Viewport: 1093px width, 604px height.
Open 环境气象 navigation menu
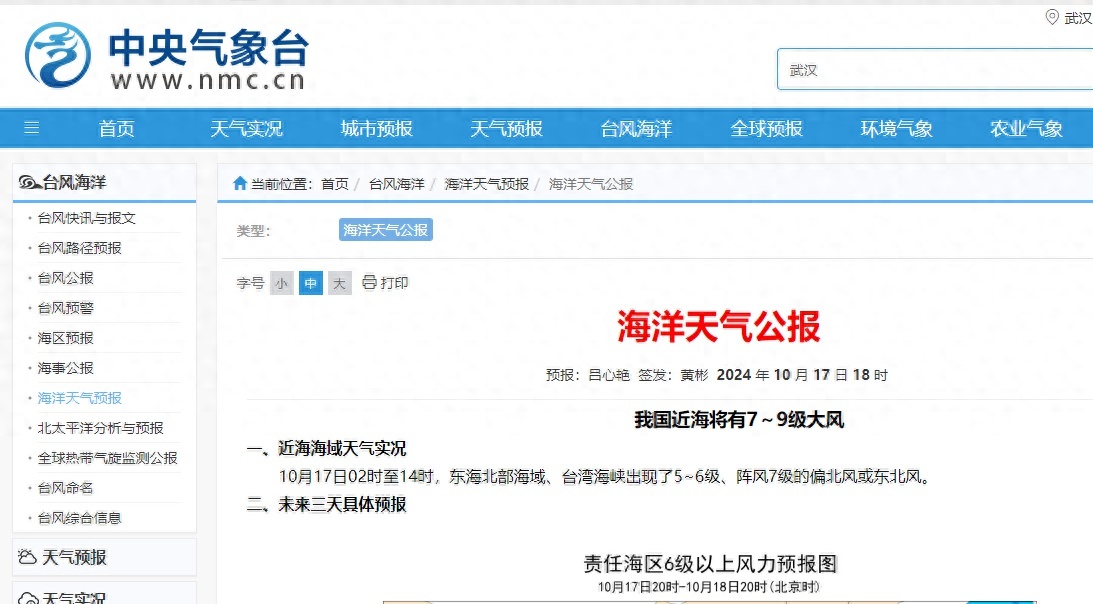(x=896, y=128)
